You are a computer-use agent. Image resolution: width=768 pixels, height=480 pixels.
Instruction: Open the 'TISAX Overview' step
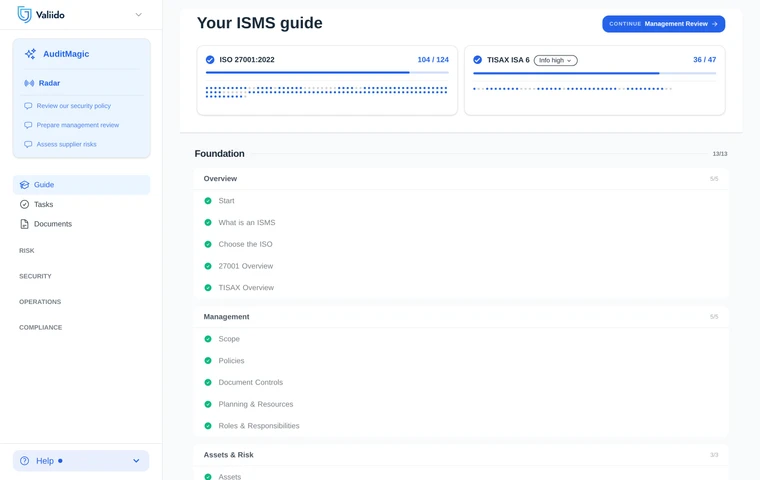pos(246,288)
